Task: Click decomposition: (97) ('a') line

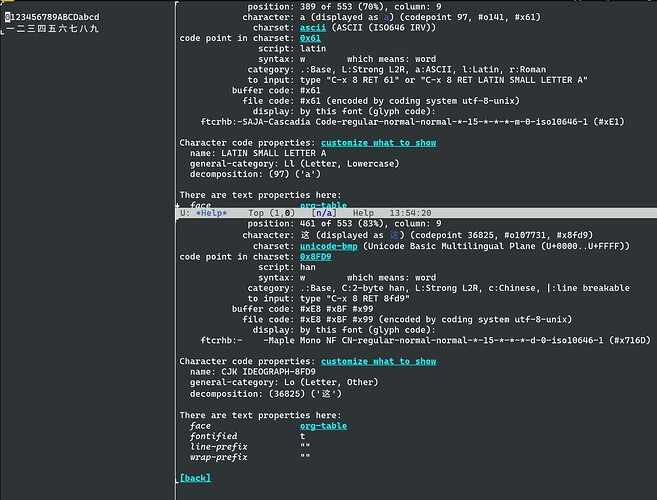Action: (255, 174)
